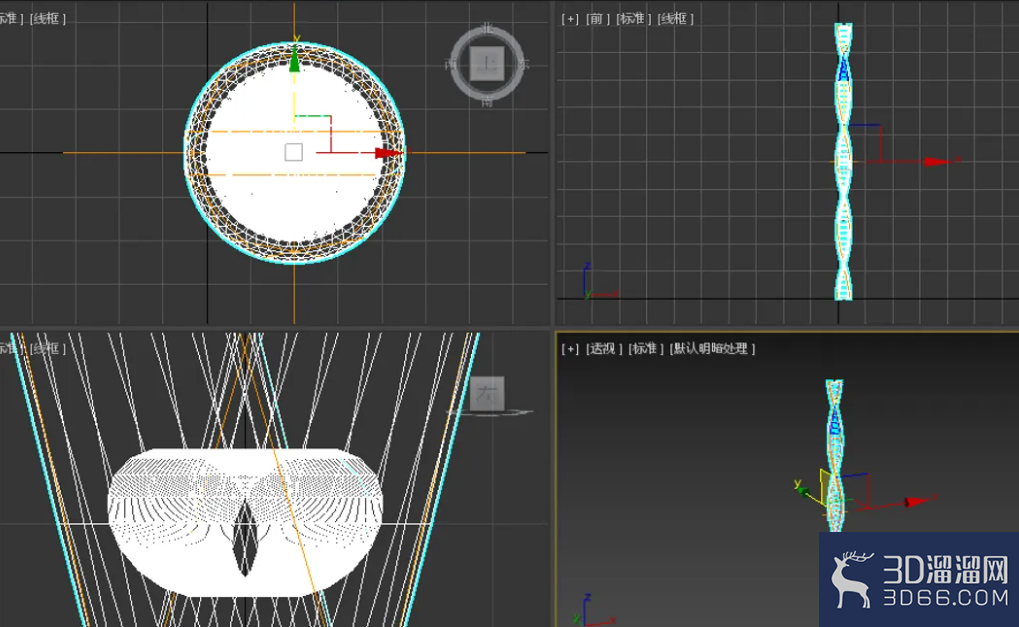
Task: Click the 东 compass label on ViewCube
Action: tap(524, 64)
